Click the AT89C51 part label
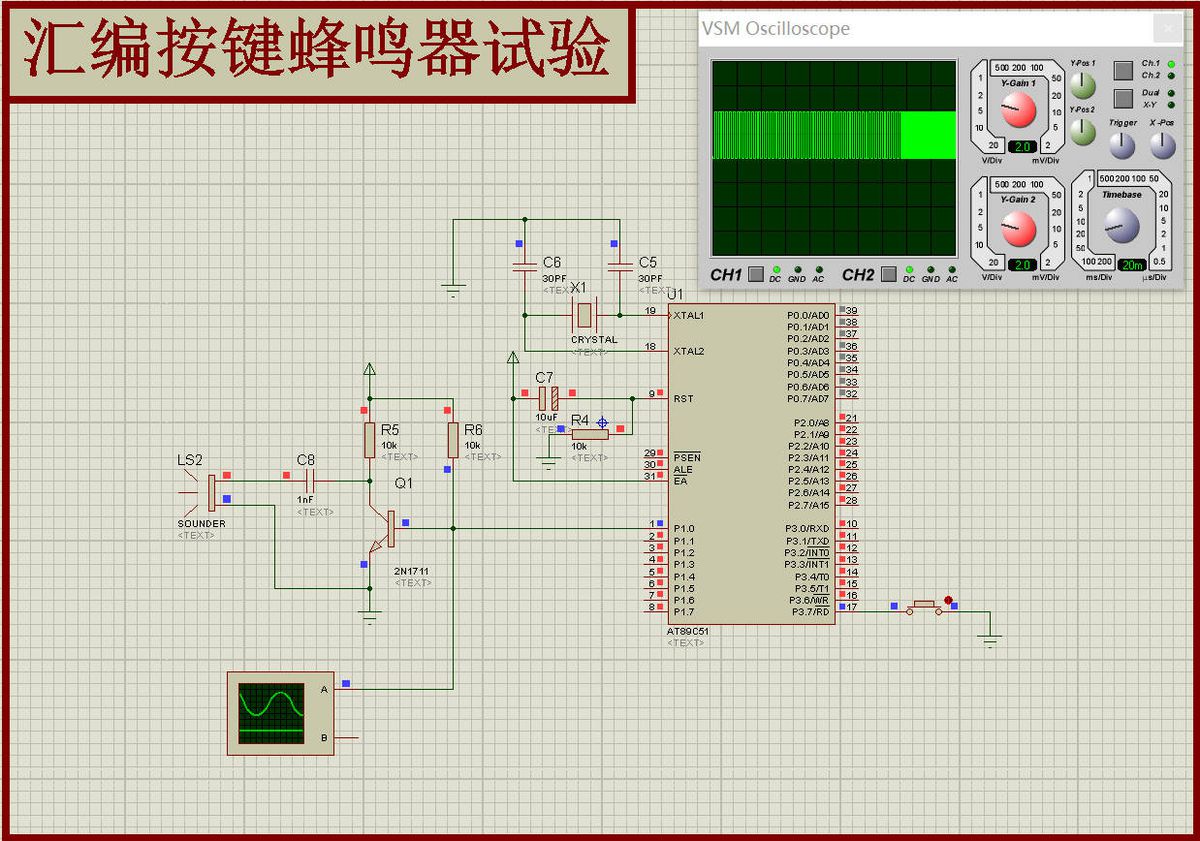 (x=687, y=632)
